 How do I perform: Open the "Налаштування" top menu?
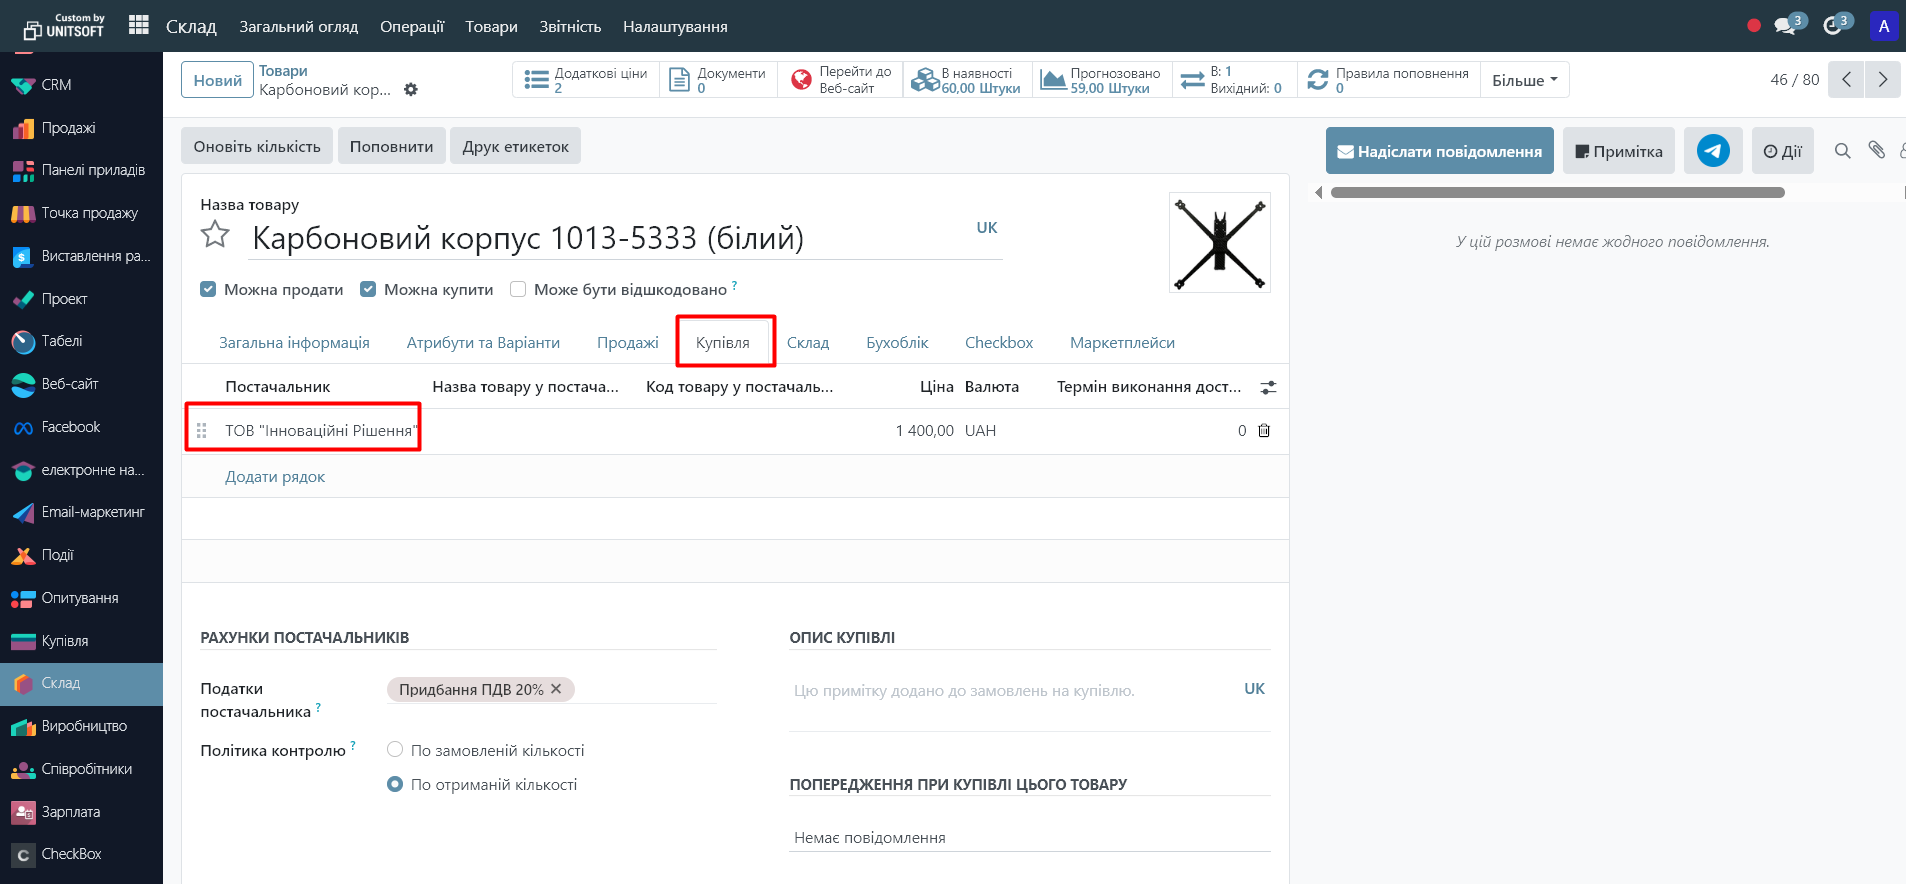(x=674, y=27)
